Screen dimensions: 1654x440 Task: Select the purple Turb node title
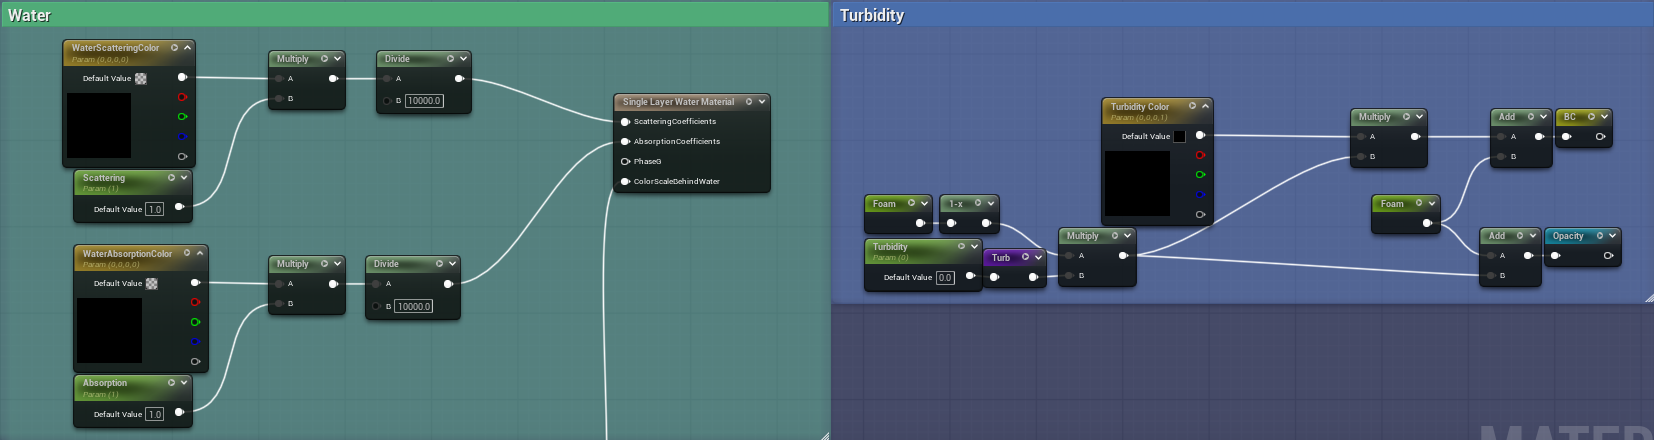tap(1001, 258)
